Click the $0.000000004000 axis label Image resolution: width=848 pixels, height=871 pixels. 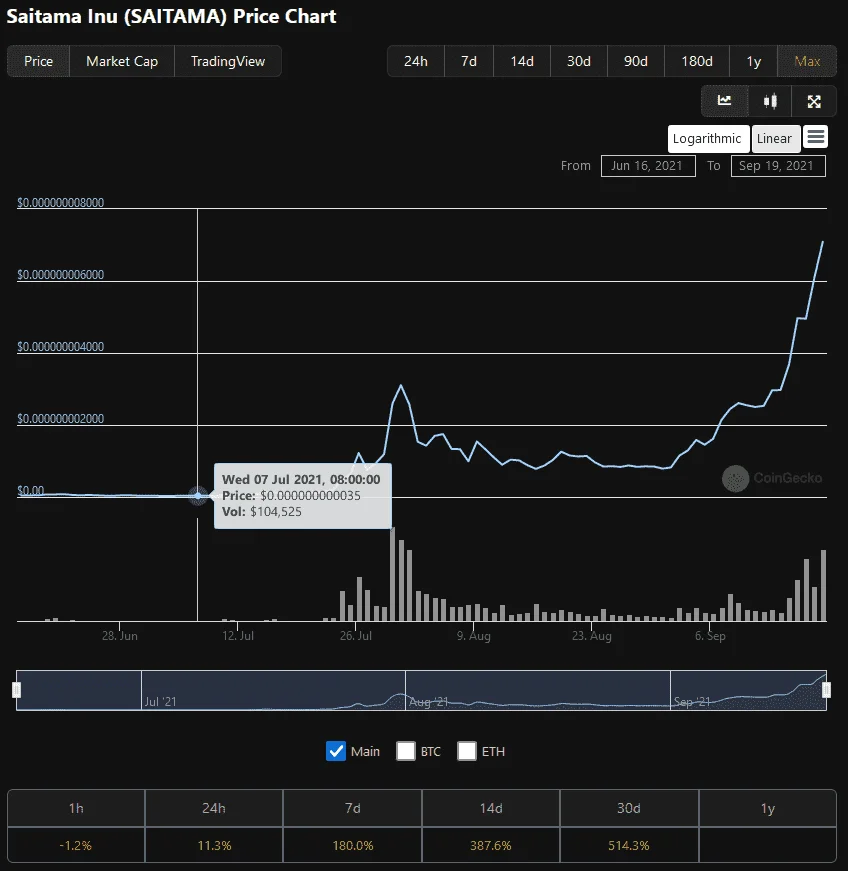[x=61, y=347]
